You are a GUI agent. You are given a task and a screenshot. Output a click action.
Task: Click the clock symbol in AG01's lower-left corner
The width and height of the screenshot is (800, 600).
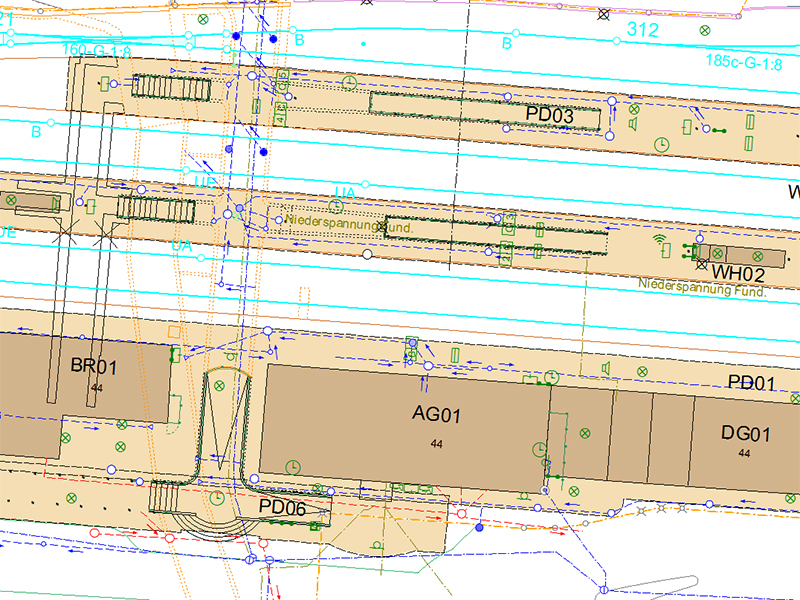point(293,467)
